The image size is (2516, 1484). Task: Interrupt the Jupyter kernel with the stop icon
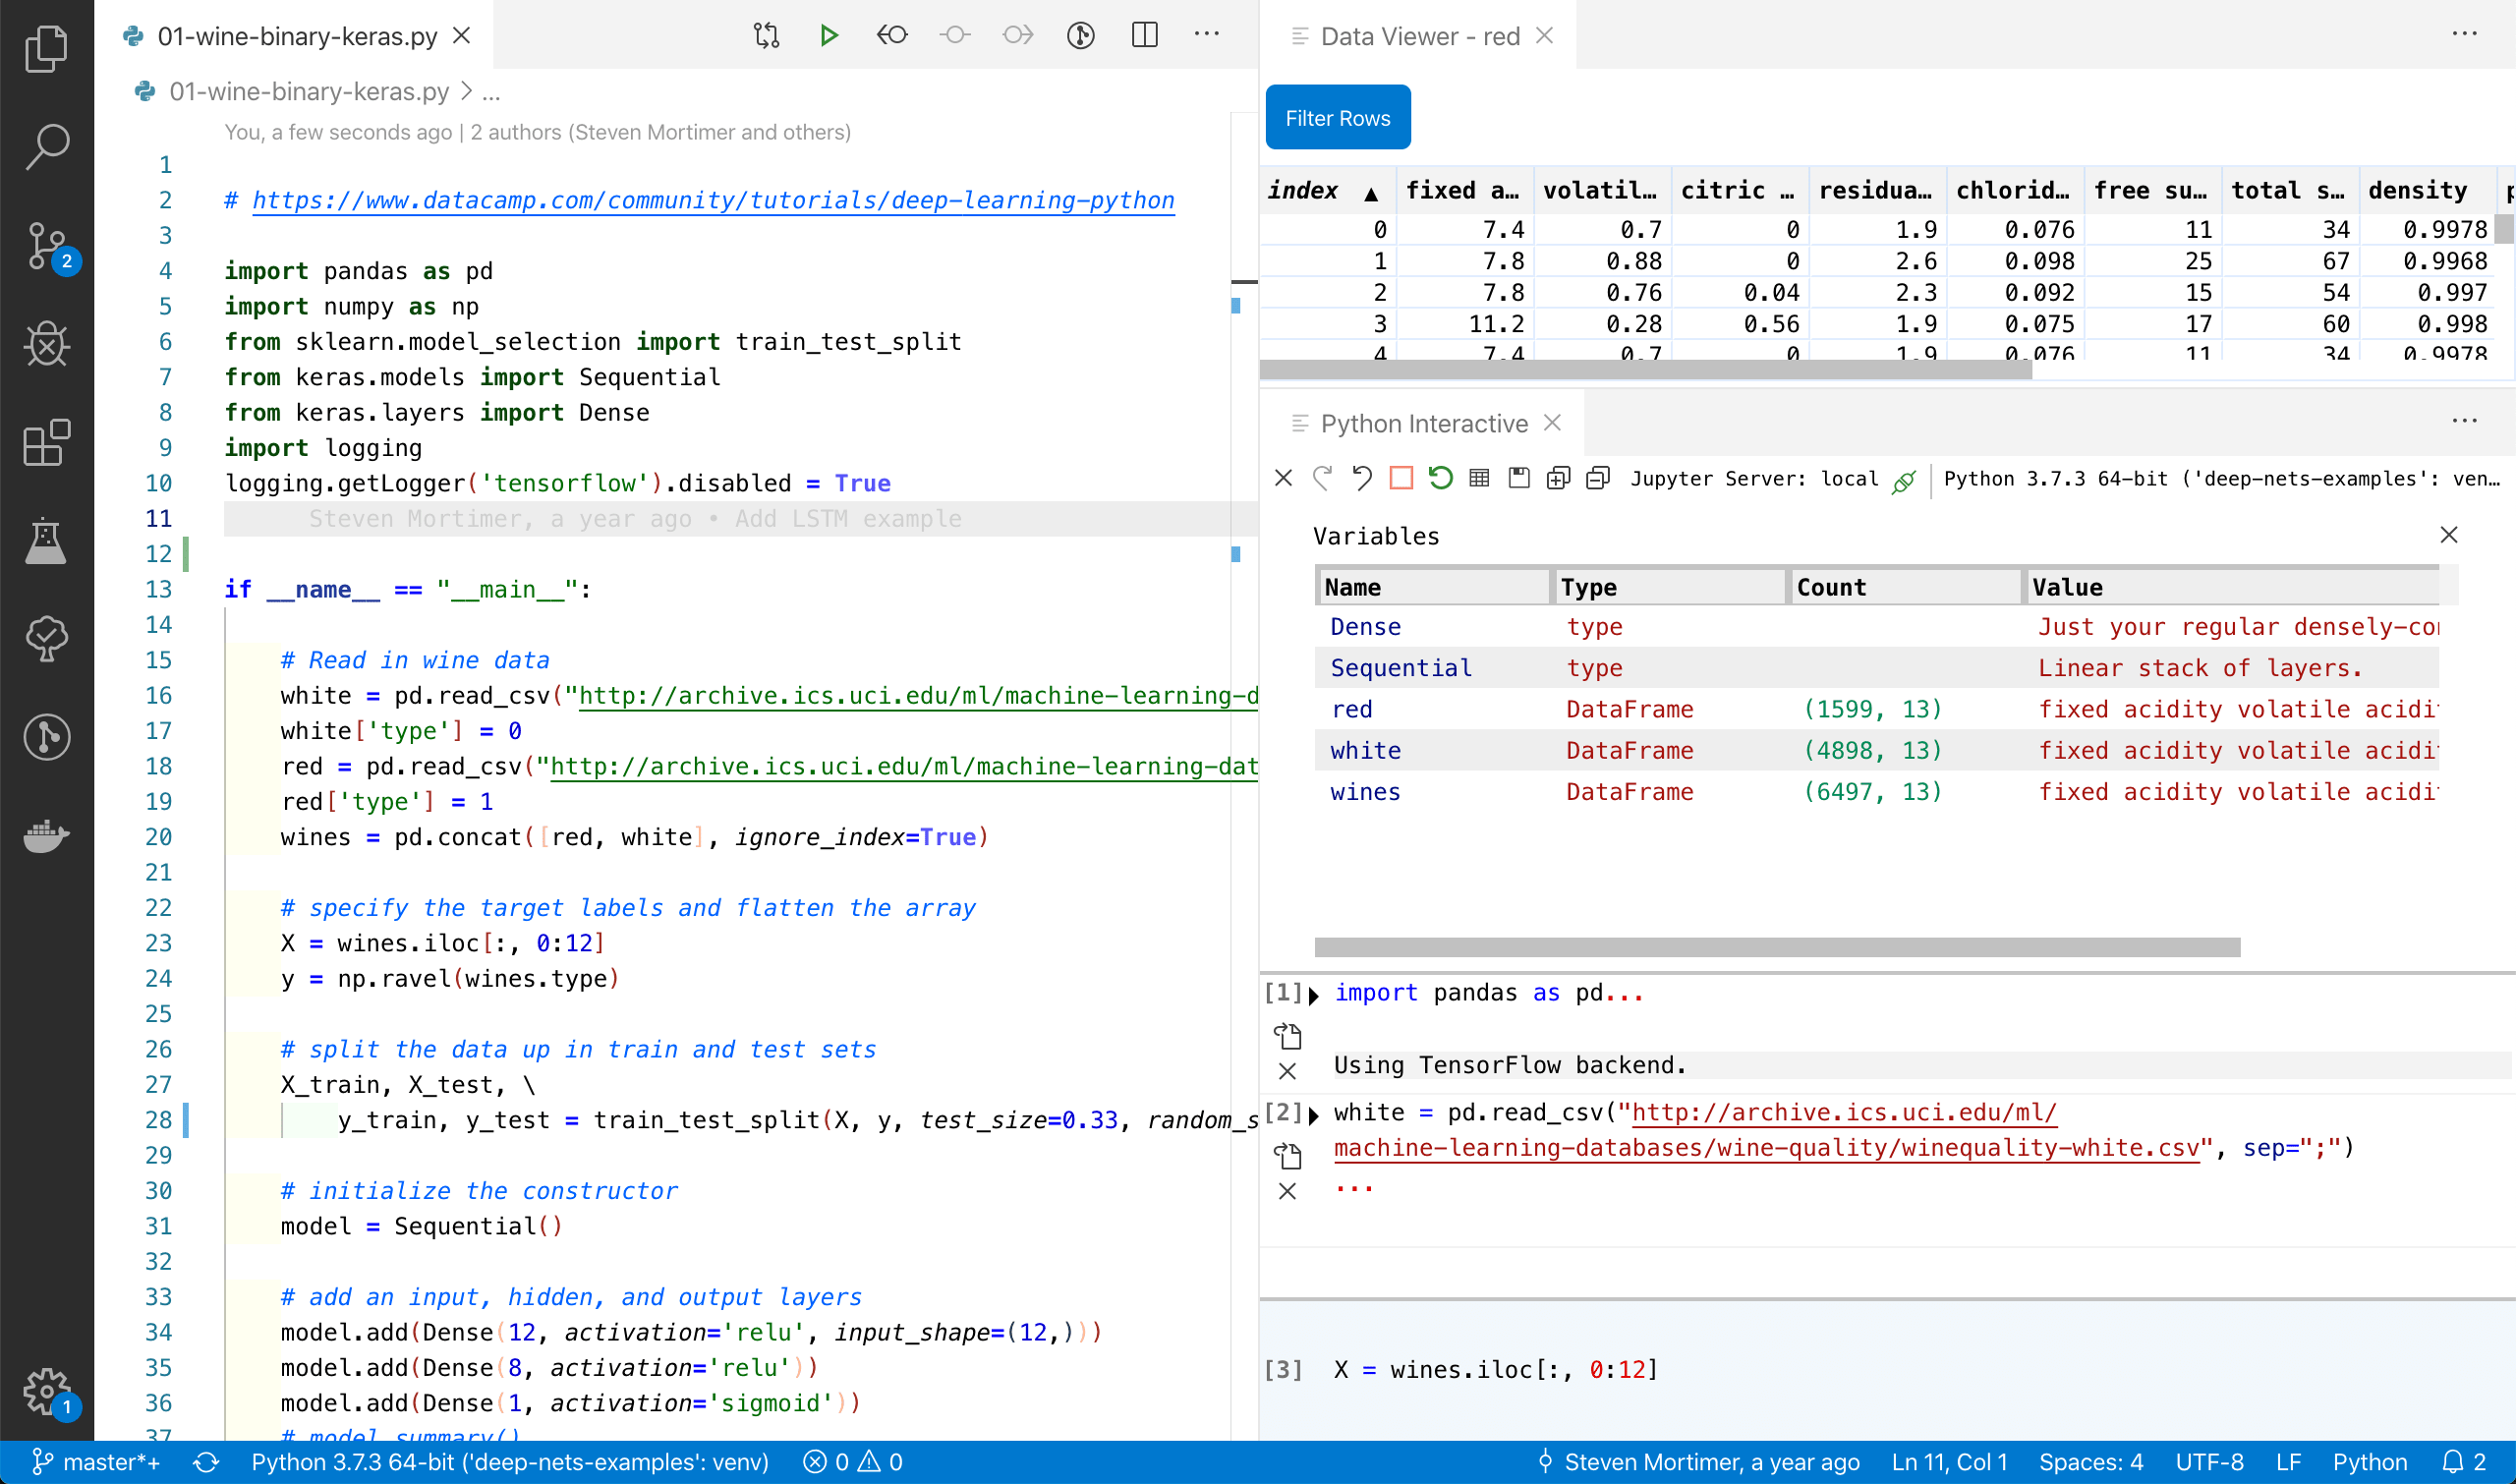coord(1401,478)
